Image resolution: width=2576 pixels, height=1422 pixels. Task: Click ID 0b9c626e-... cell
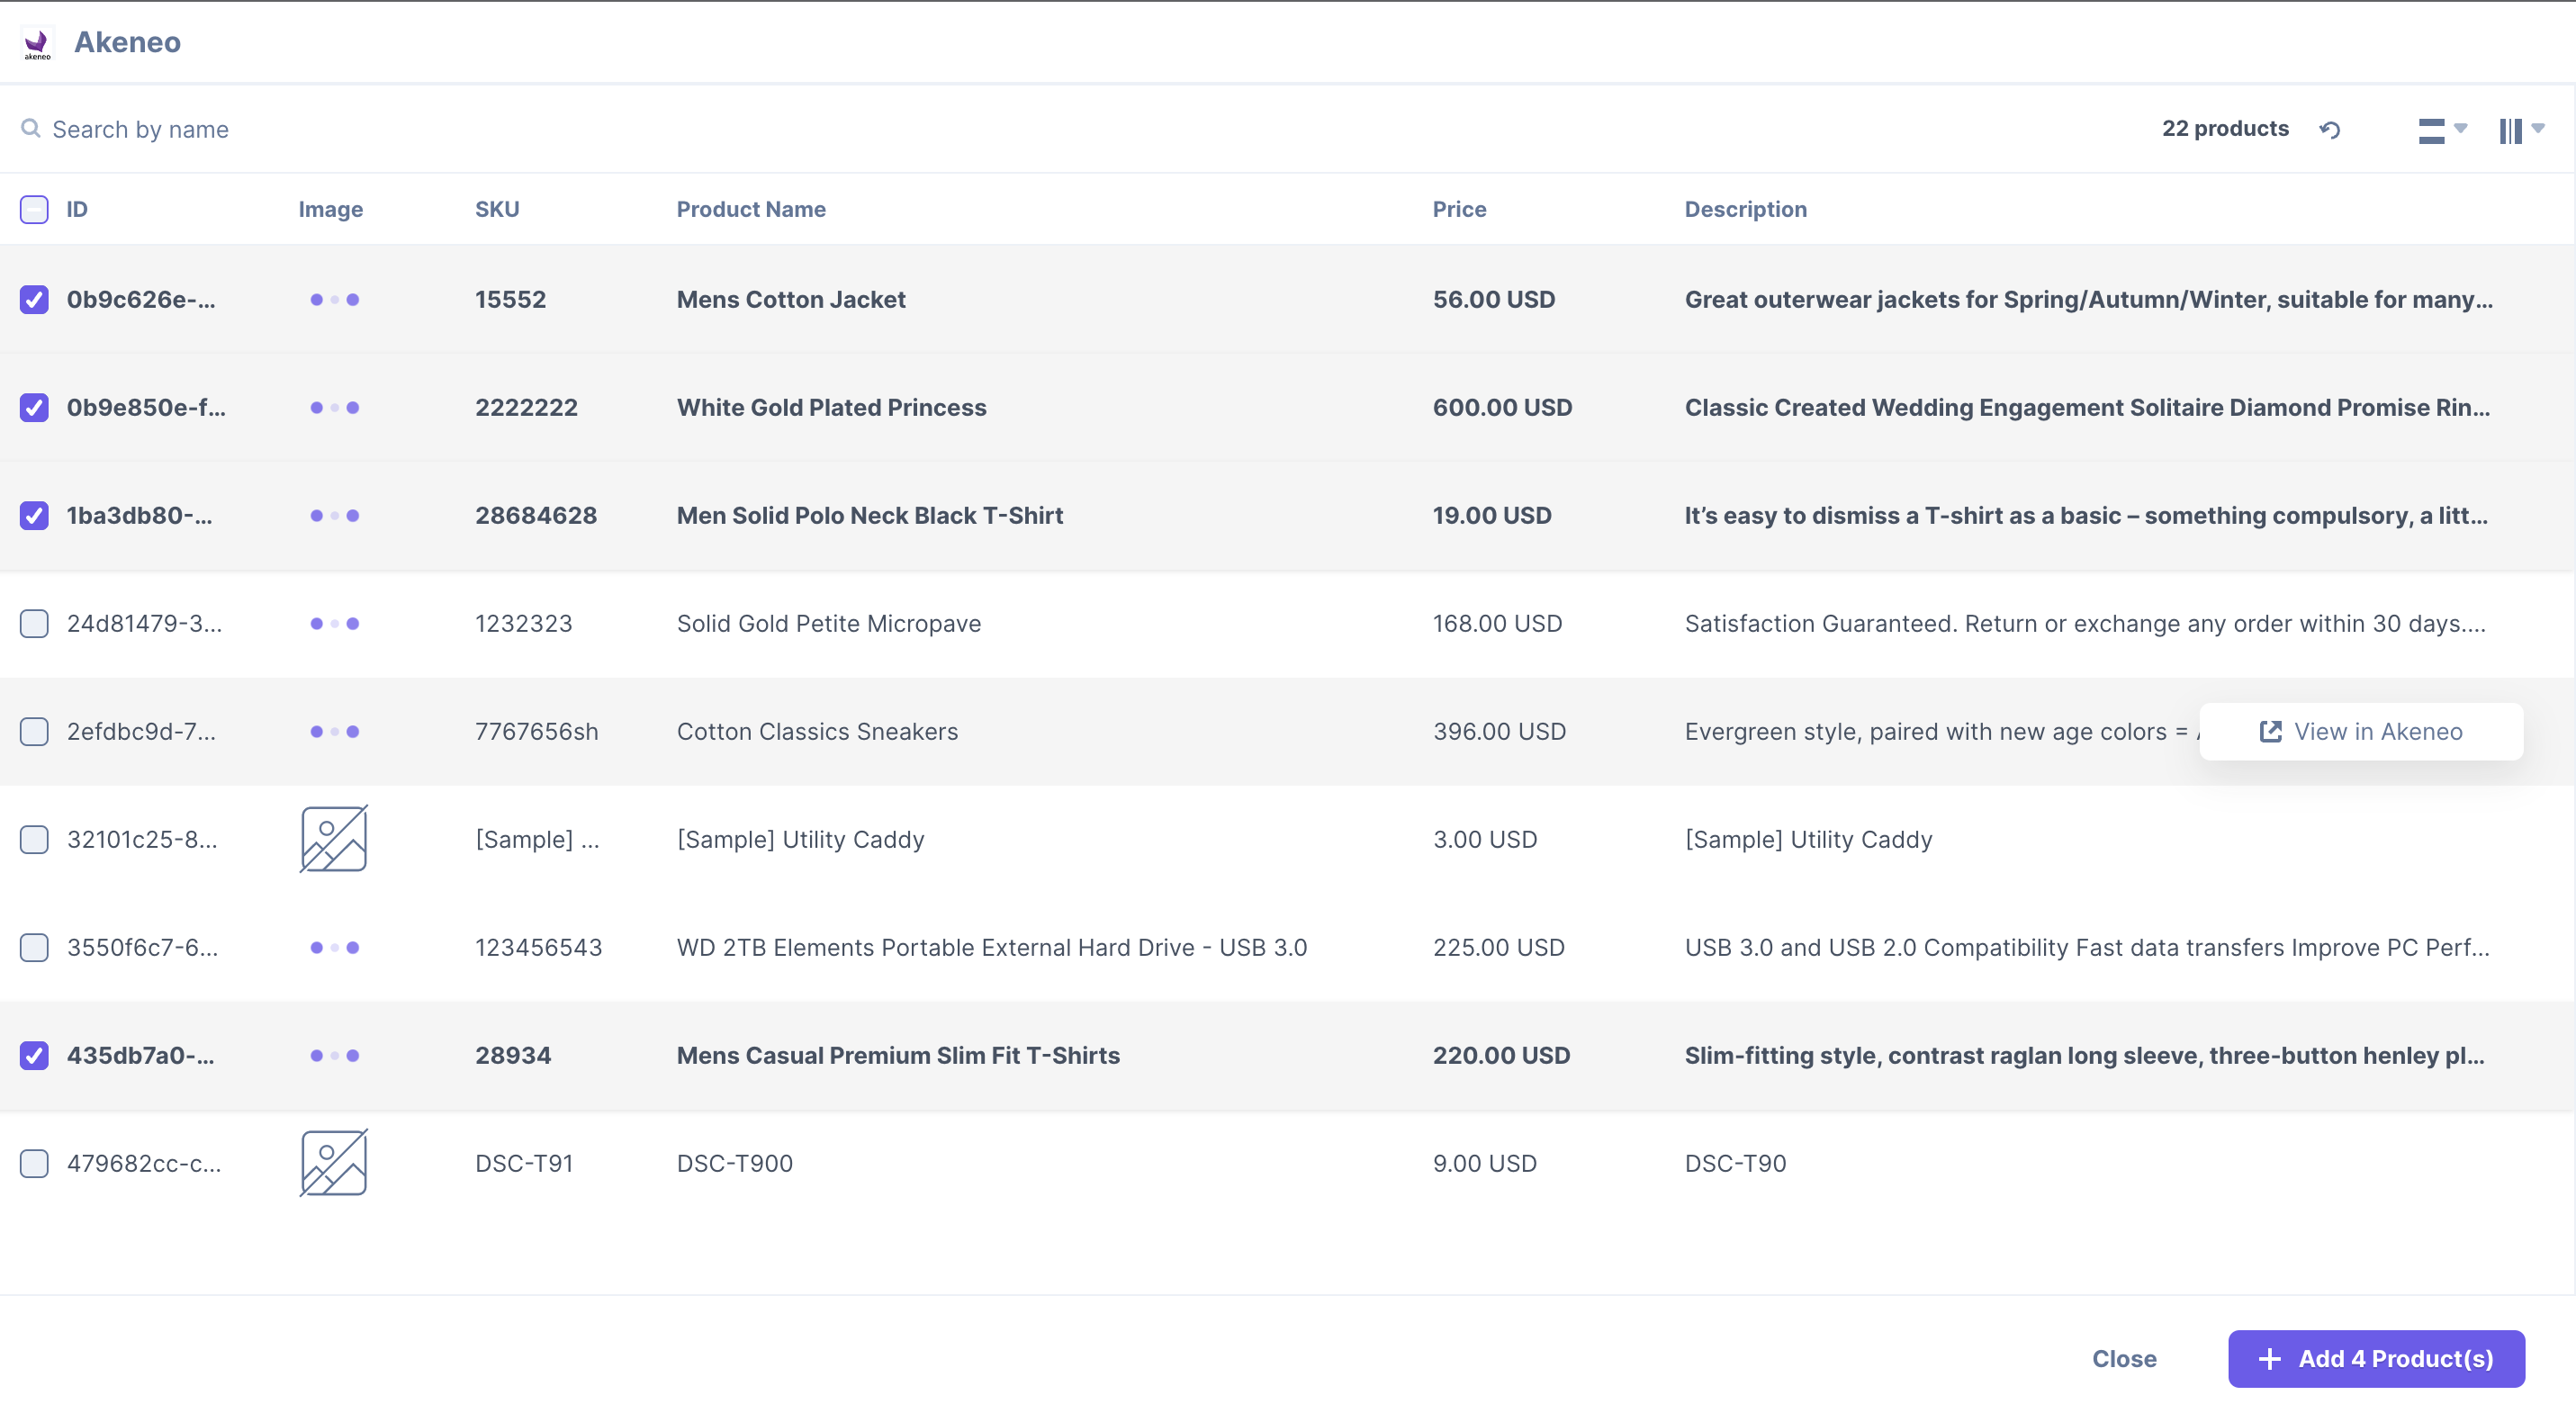click(x=141, y=299)
